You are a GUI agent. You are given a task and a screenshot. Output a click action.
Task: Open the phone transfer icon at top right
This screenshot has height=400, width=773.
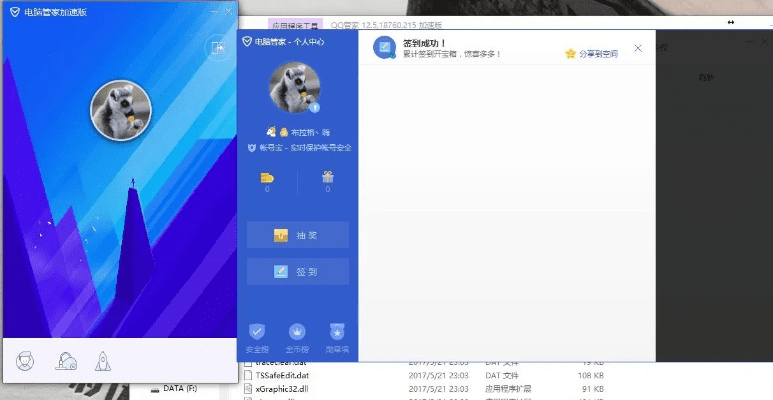(216, 47)
